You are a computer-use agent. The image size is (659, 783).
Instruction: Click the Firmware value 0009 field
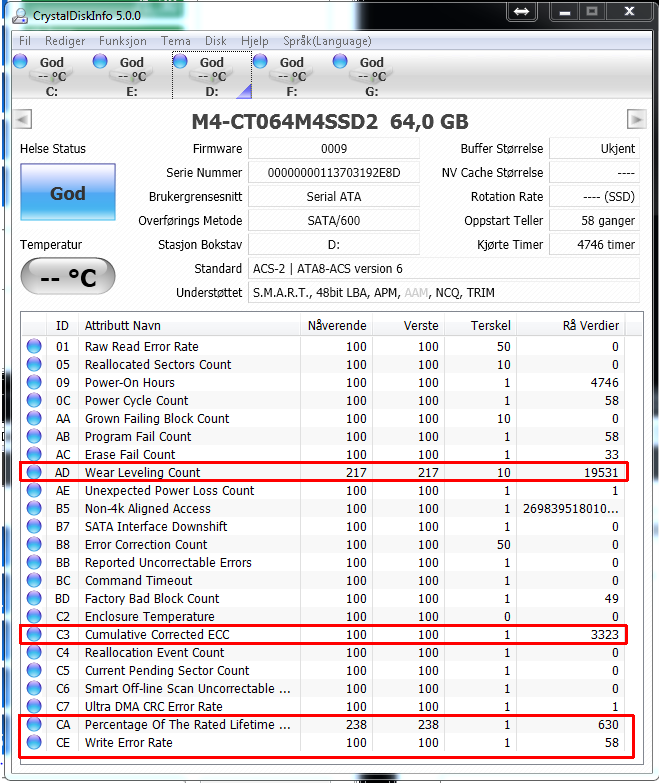tap(334, 149)
